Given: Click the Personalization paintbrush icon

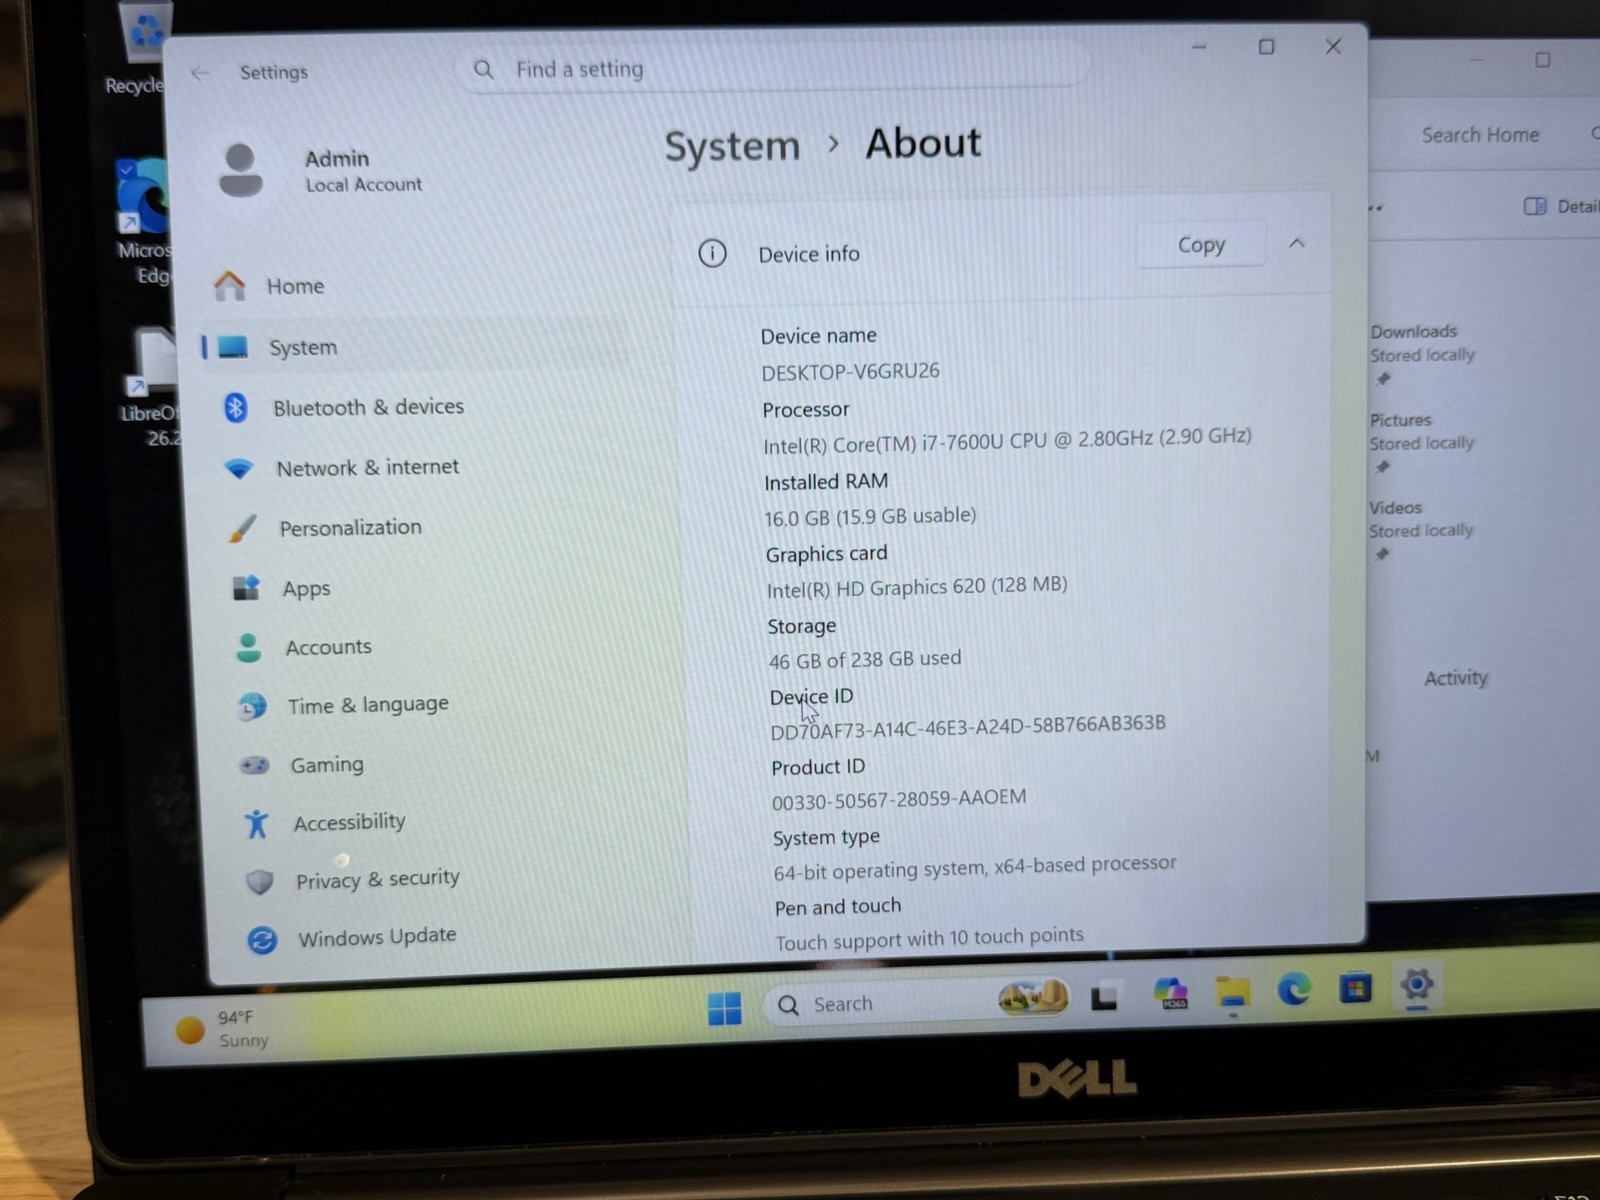Looking at the screenshot, I should point(242,528).
